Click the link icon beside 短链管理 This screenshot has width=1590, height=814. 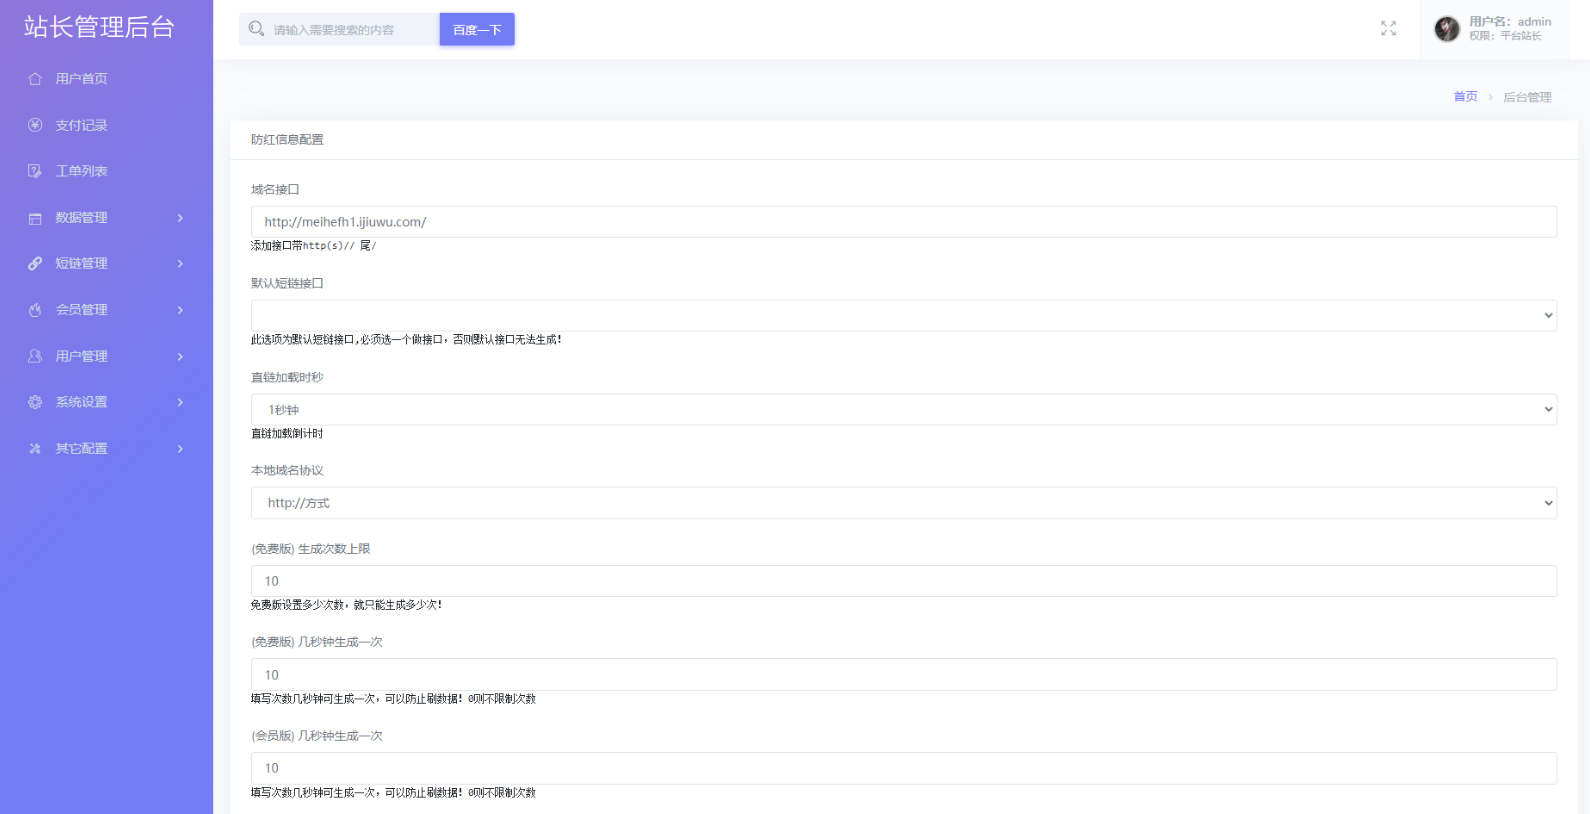click(35, 264)
